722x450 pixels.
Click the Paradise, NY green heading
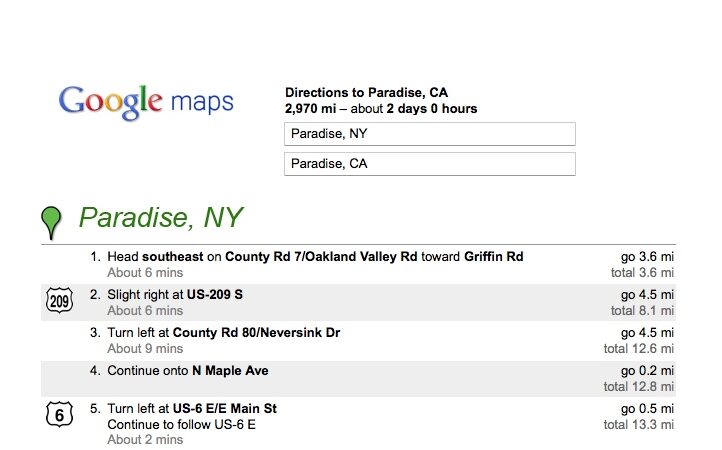click(x=161, y=217)
